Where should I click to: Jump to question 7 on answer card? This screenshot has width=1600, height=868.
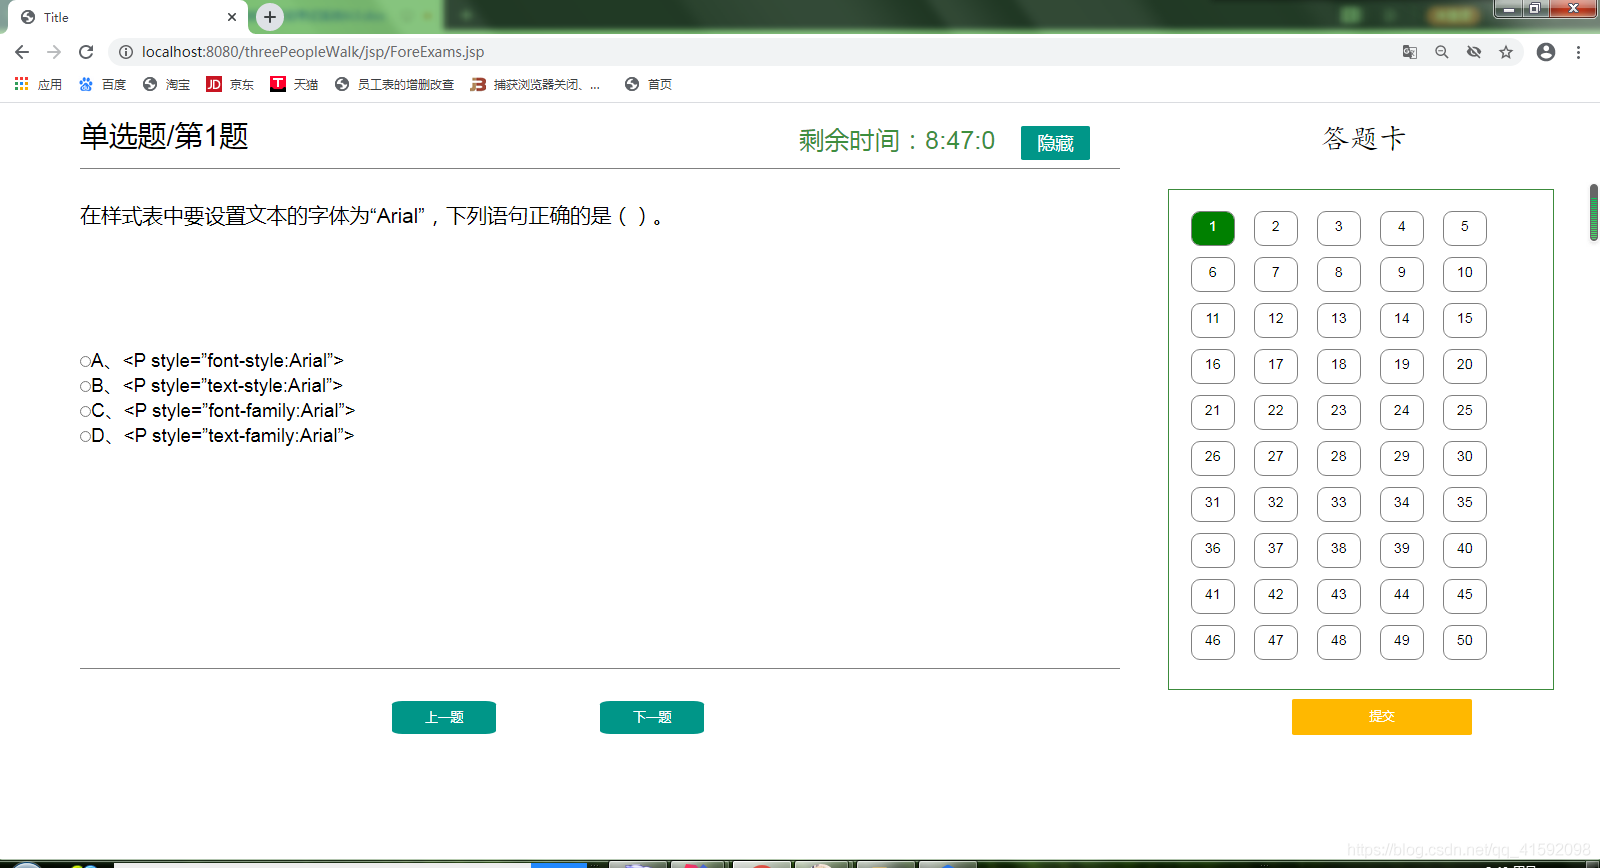[1276, 274]
